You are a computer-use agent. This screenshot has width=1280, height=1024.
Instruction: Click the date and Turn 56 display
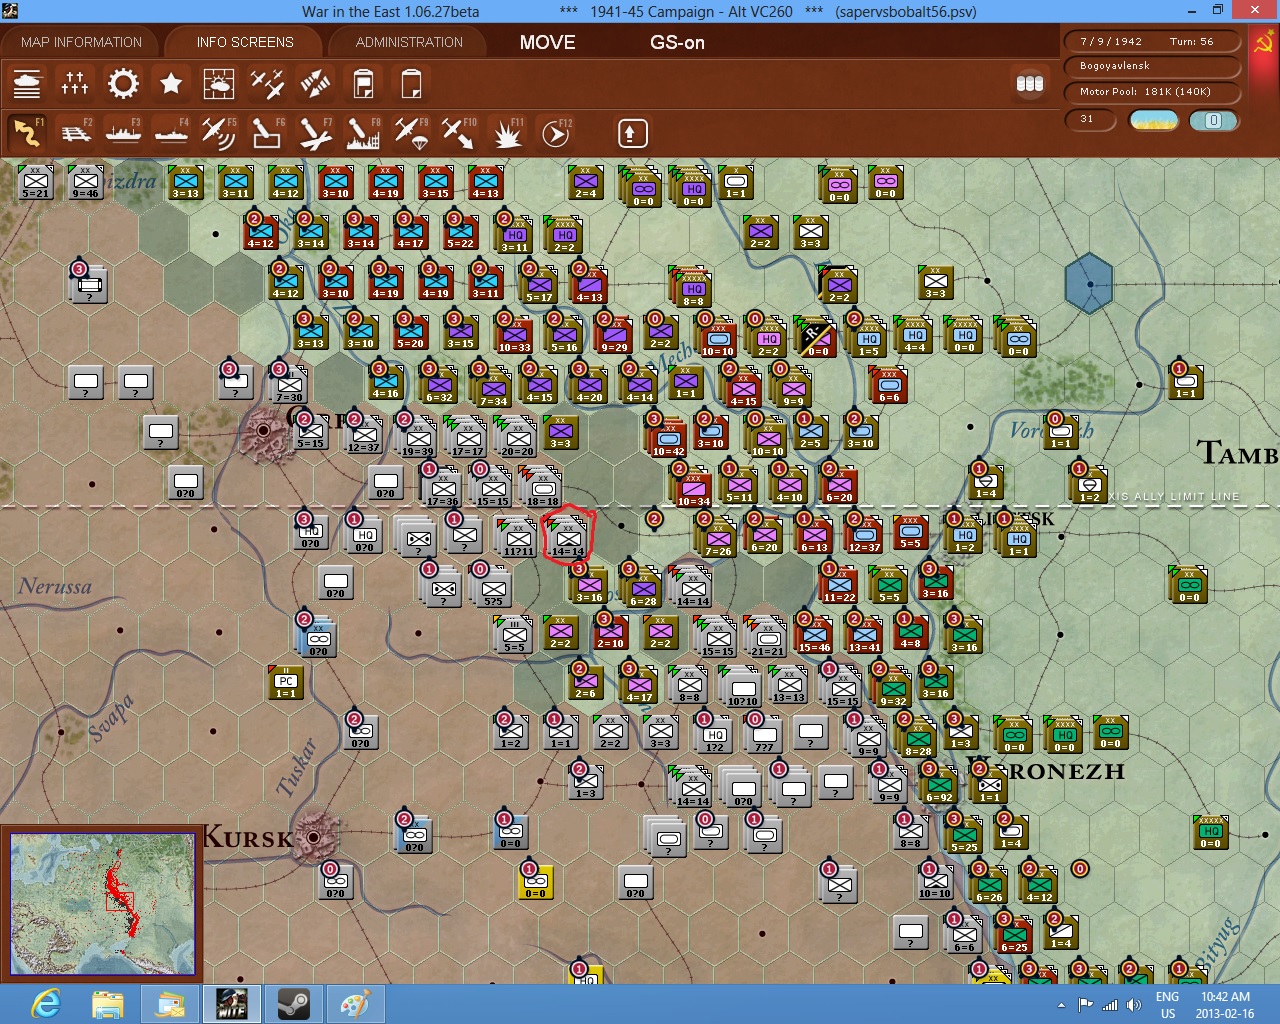tap(1153, 42)
